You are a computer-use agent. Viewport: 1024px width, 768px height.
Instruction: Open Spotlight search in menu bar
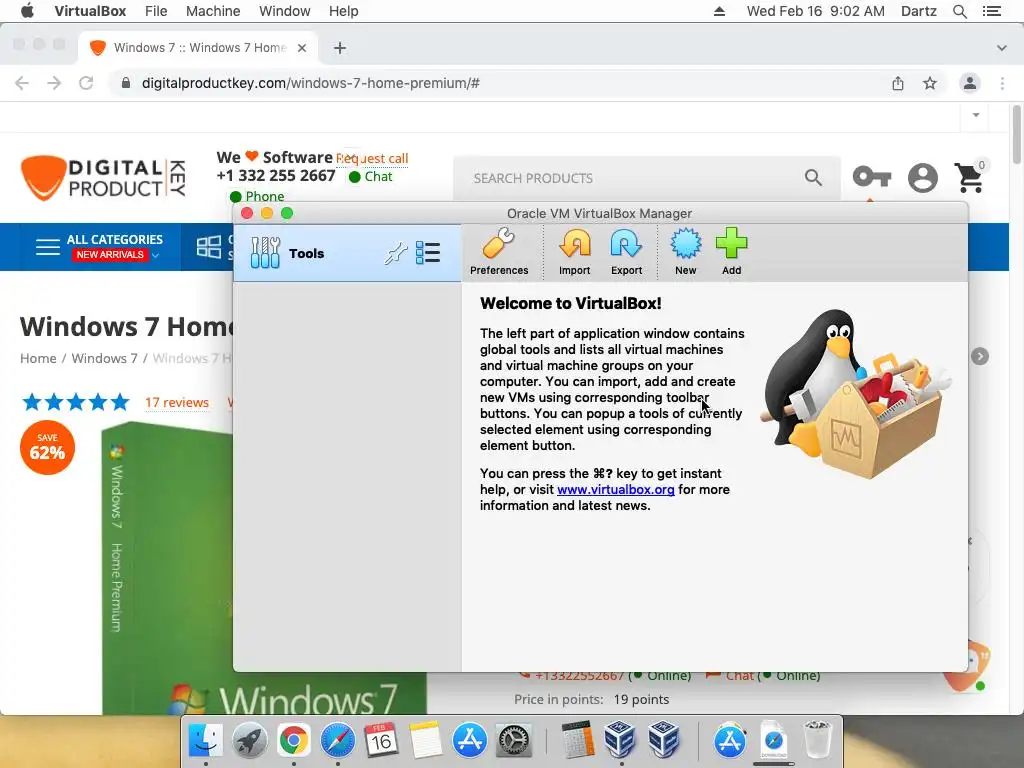[959, 11]
